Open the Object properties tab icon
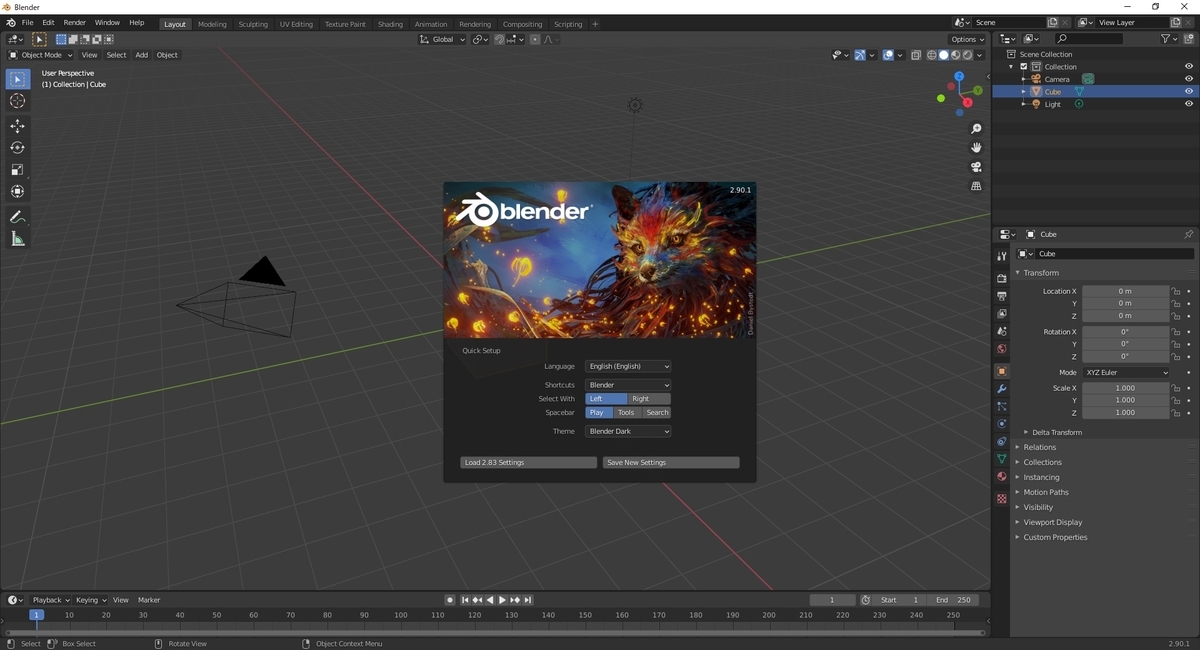The image size is (1200, 650). (1001, 371)
